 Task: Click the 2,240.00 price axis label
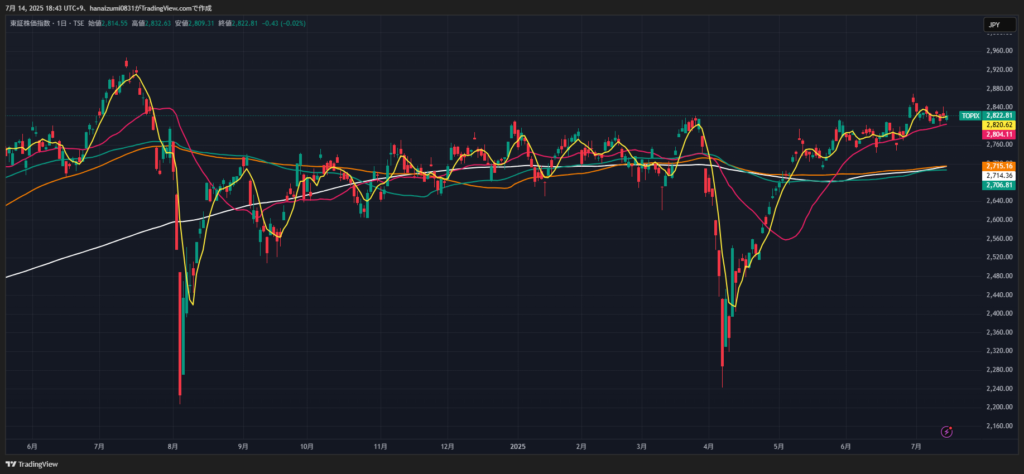999,388
